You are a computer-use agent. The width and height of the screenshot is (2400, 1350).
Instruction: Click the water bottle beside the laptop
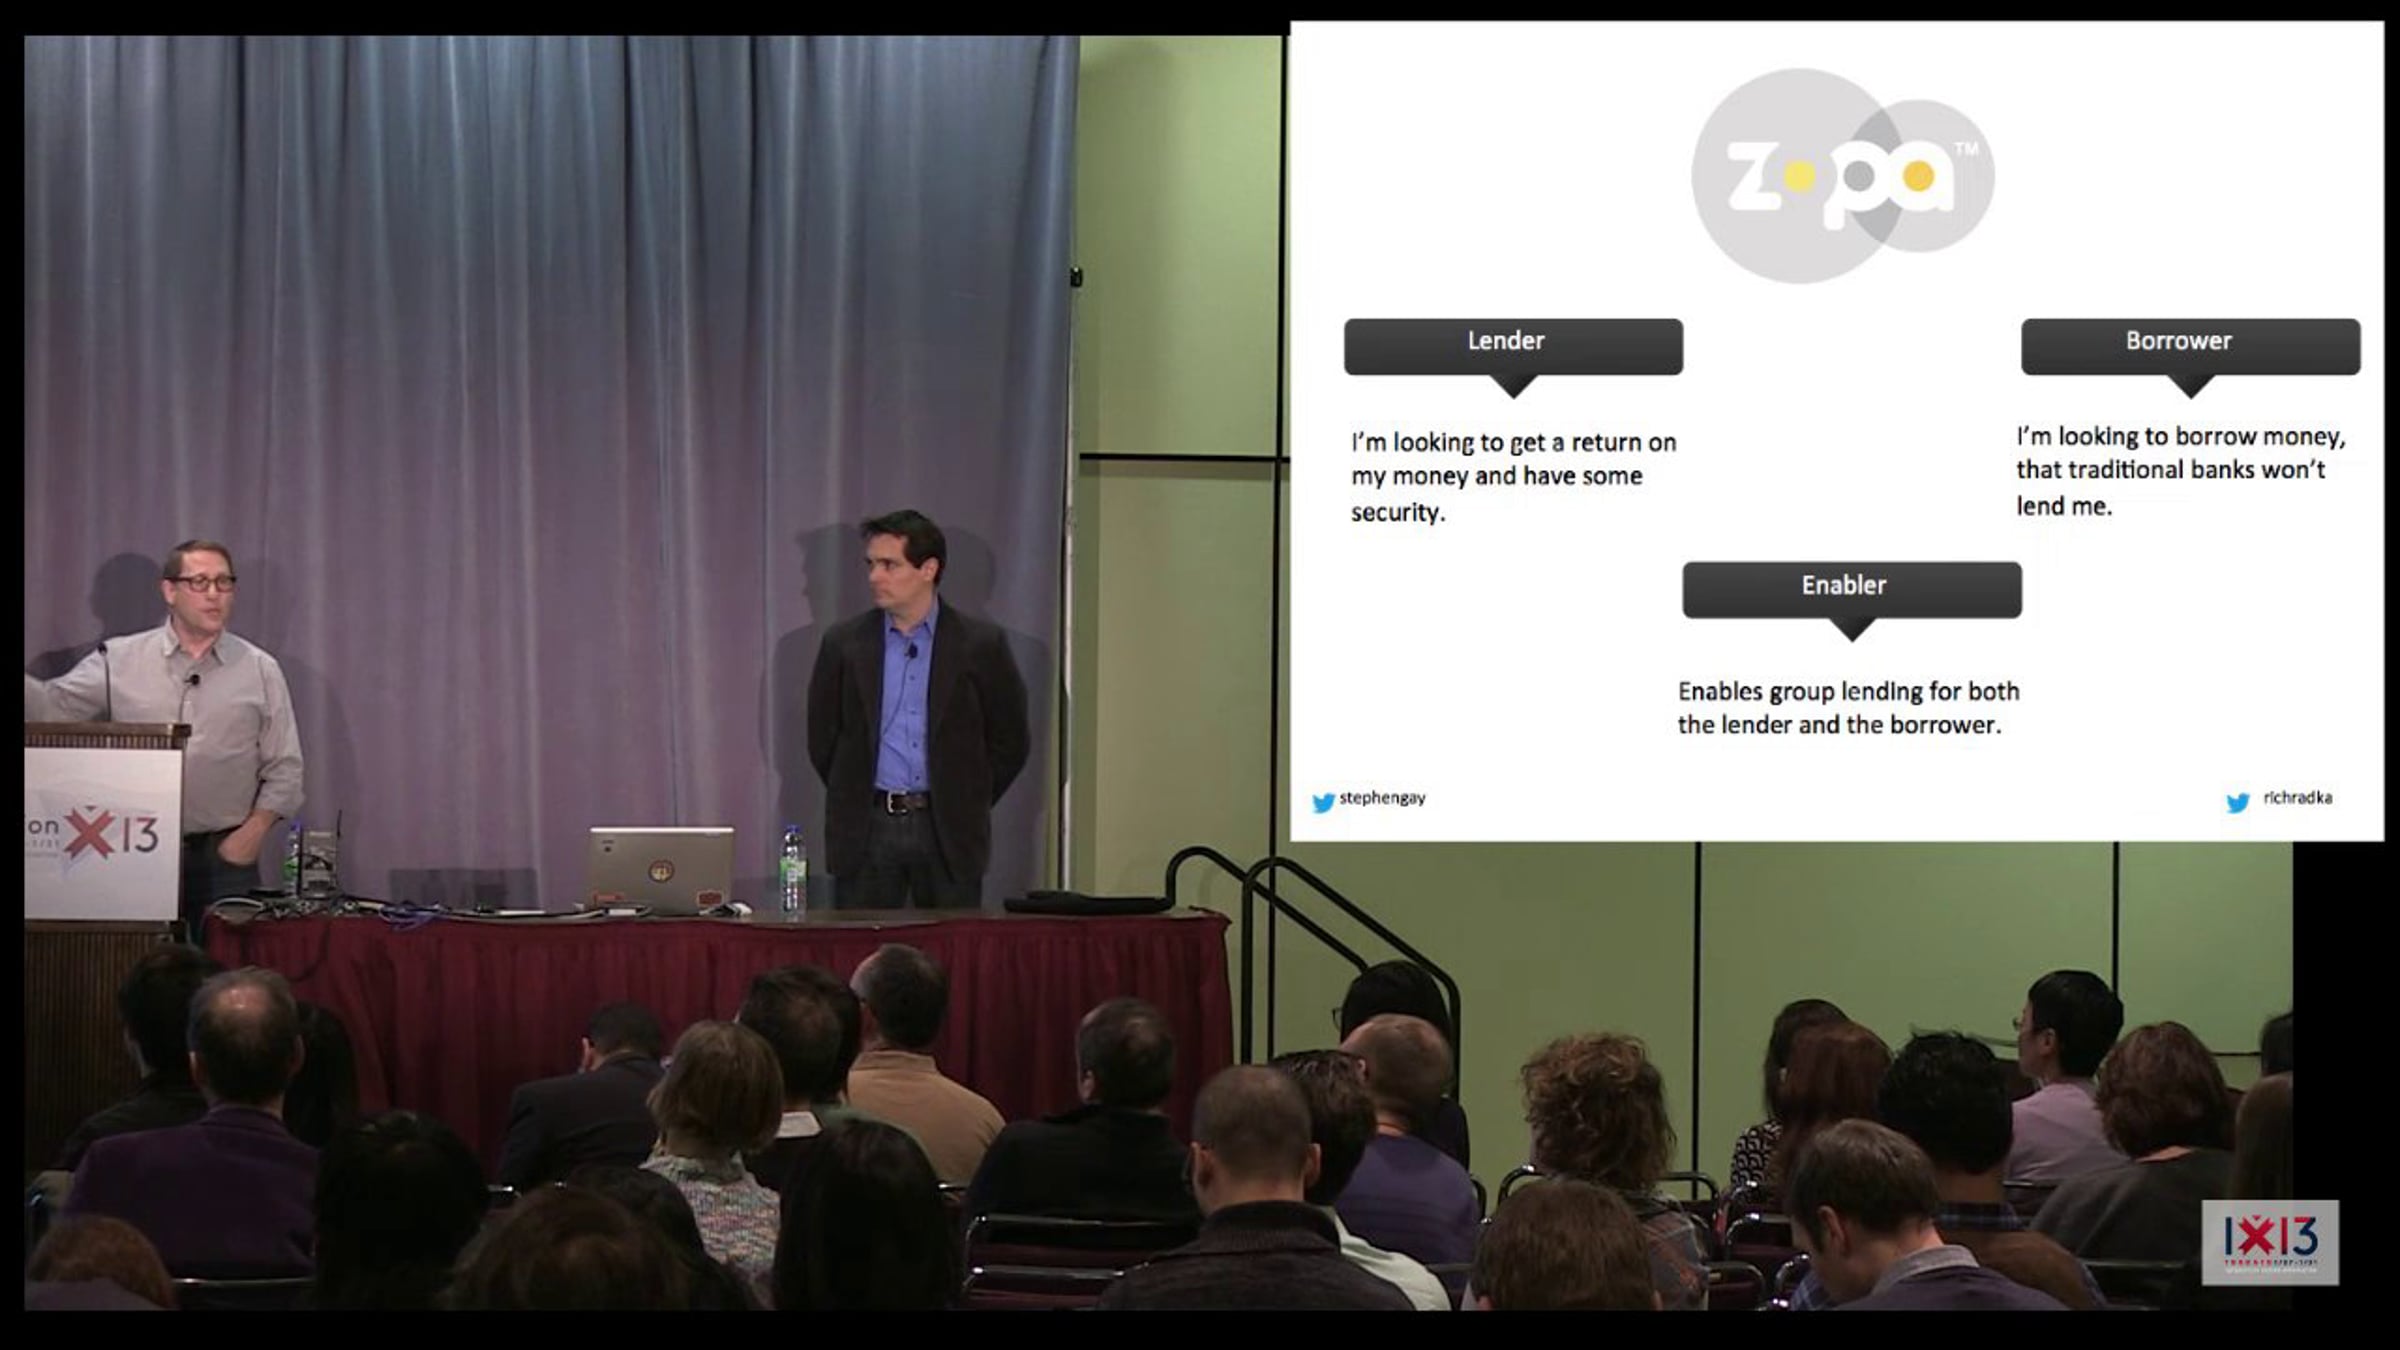pos(792,870)
